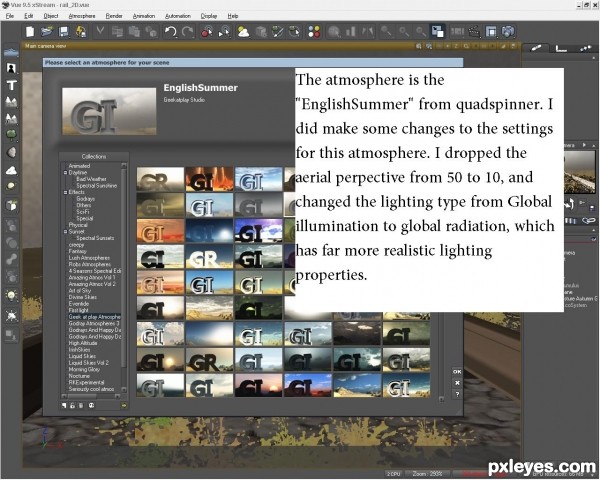Click the cloud icon in left sidebar
This screenshot has width=600, height=480.
click(x=11, y=170)
